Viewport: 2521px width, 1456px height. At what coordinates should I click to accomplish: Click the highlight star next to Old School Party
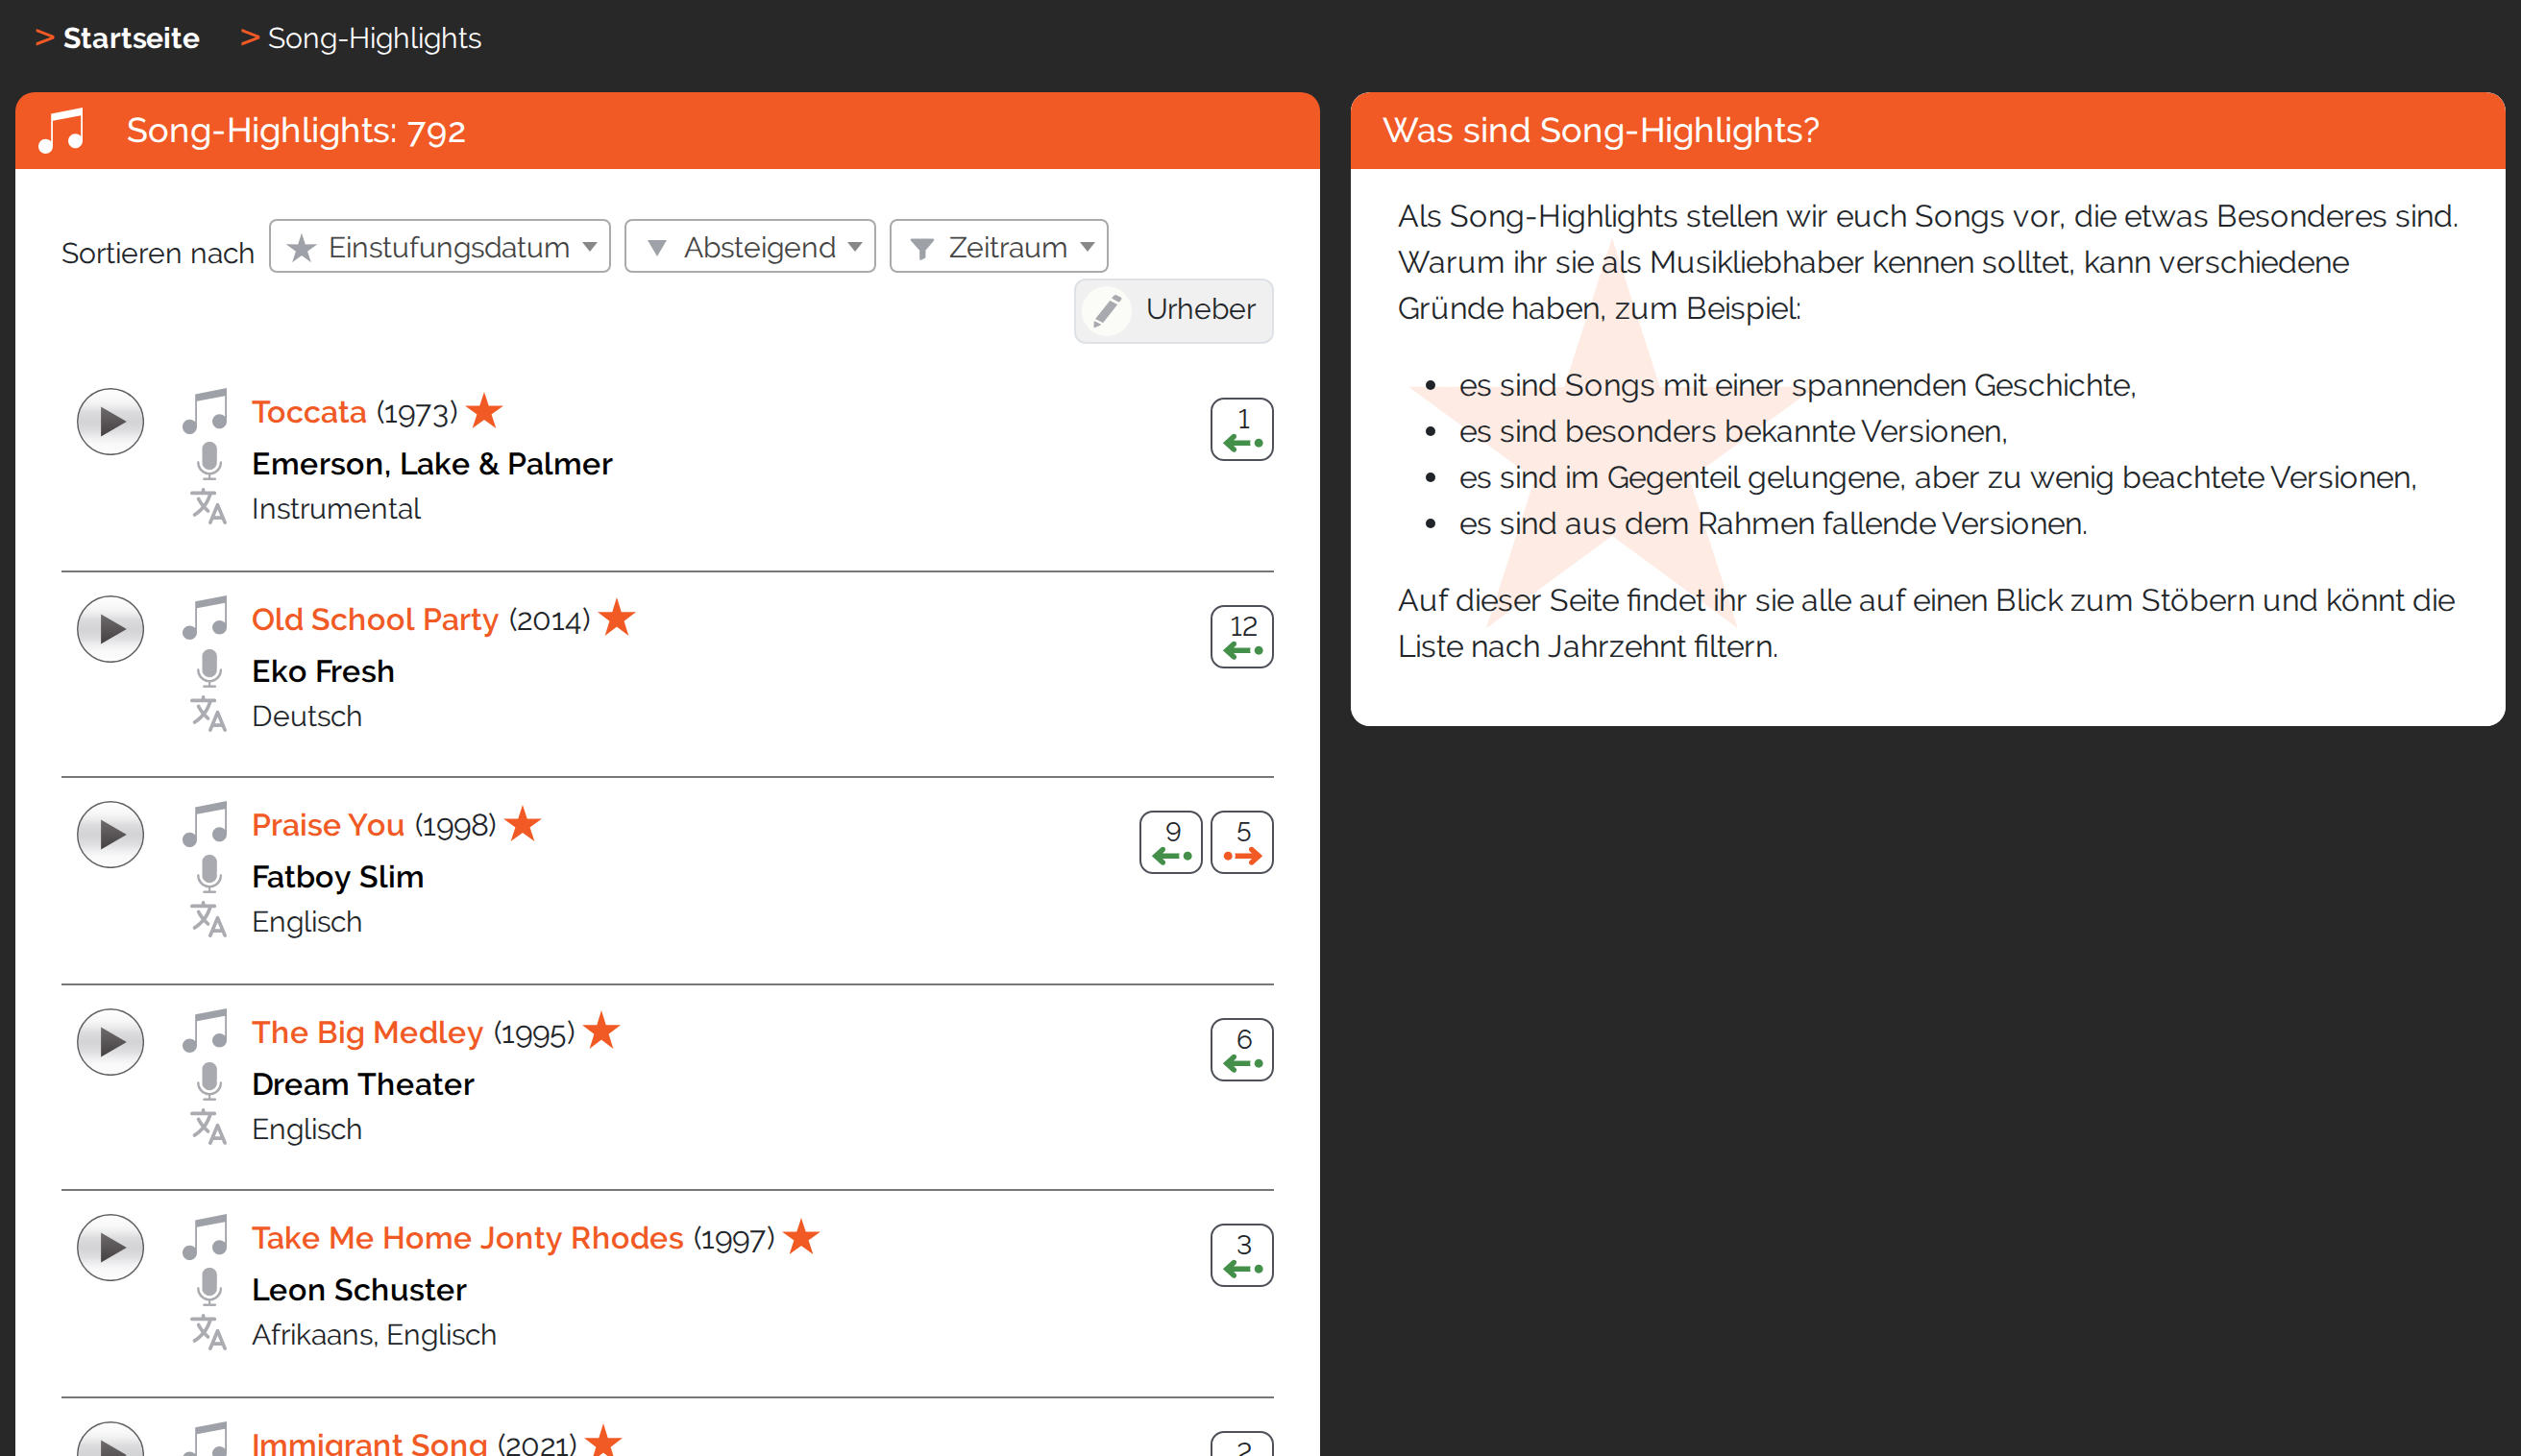point(617,617)
